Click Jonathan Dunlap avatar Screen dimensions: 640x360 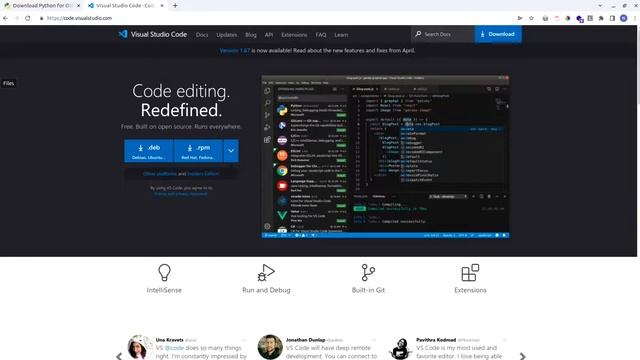270,347
